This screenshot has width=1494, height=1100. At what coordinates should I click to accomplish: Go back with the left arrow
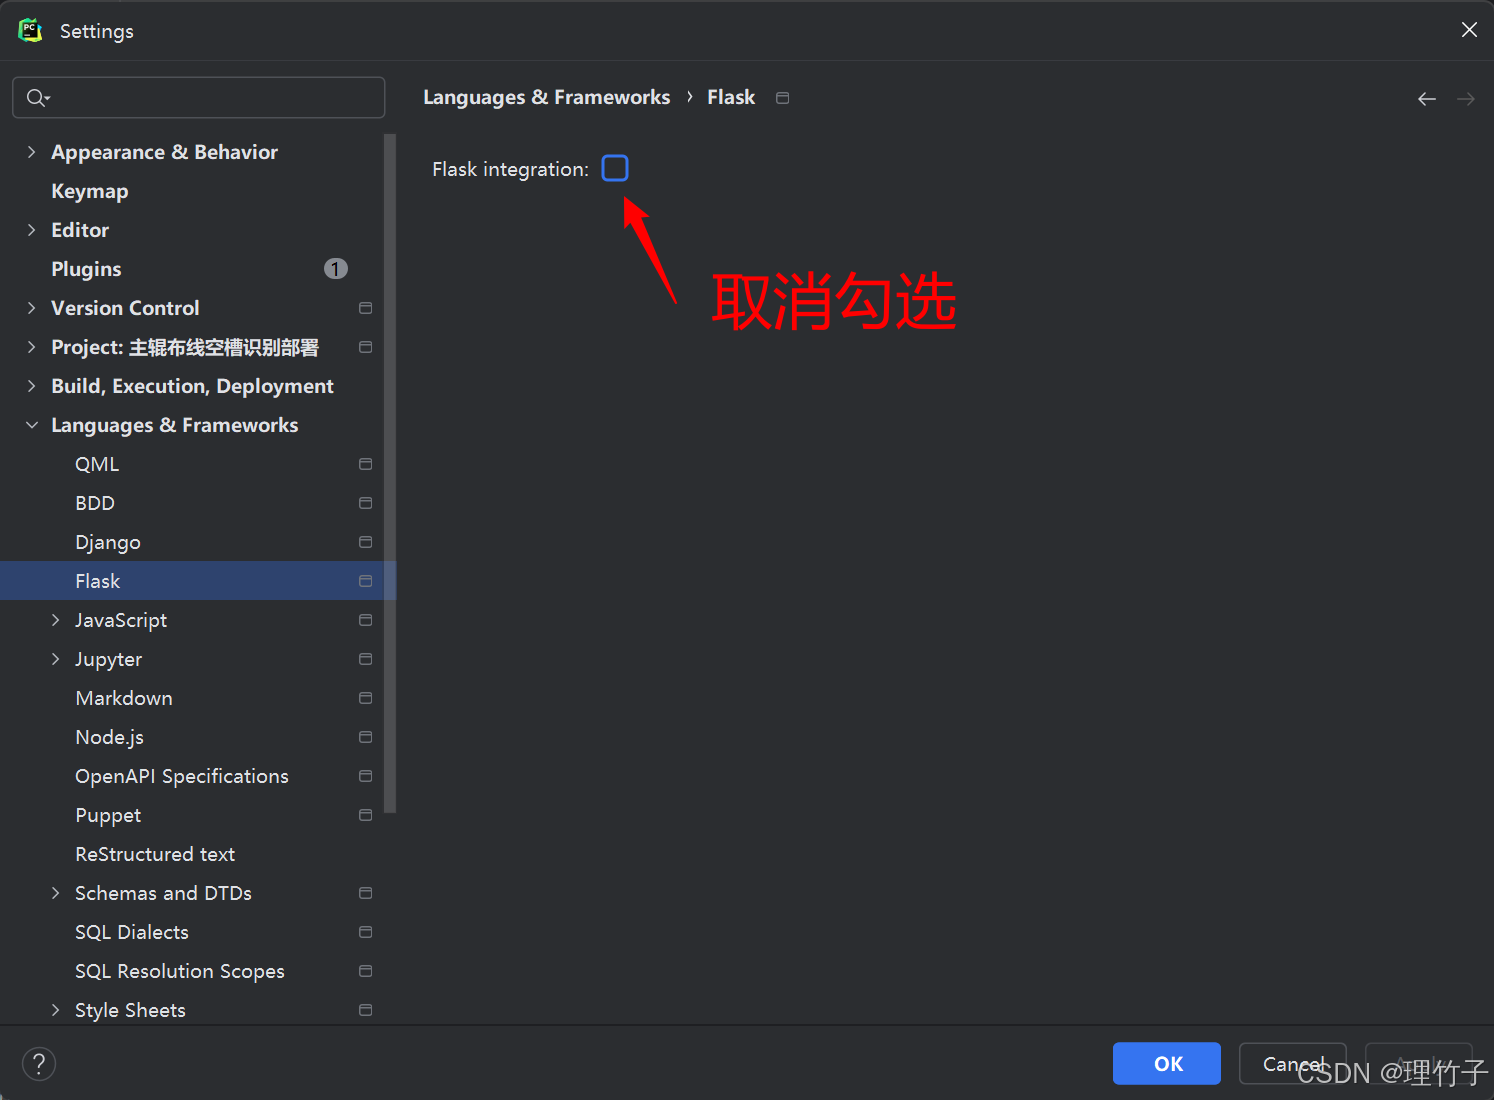[x=1427, y=98]
